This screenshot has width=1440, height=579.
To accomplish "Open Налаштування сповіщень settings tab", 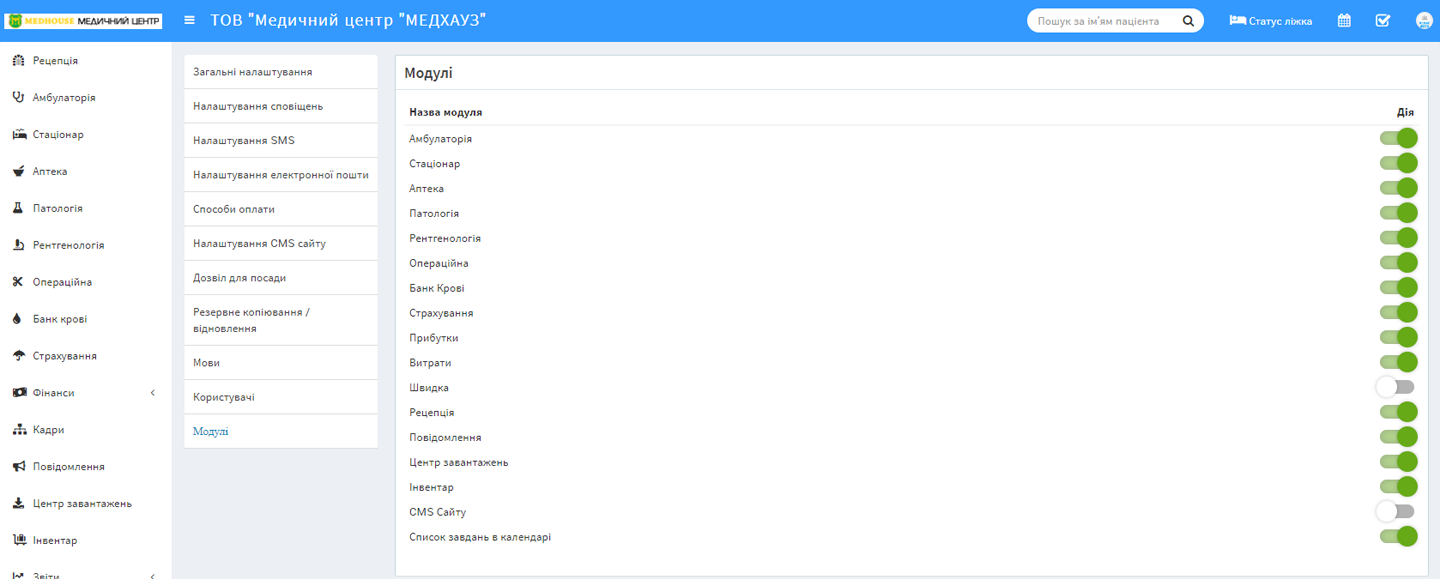I will coord(281,106).
